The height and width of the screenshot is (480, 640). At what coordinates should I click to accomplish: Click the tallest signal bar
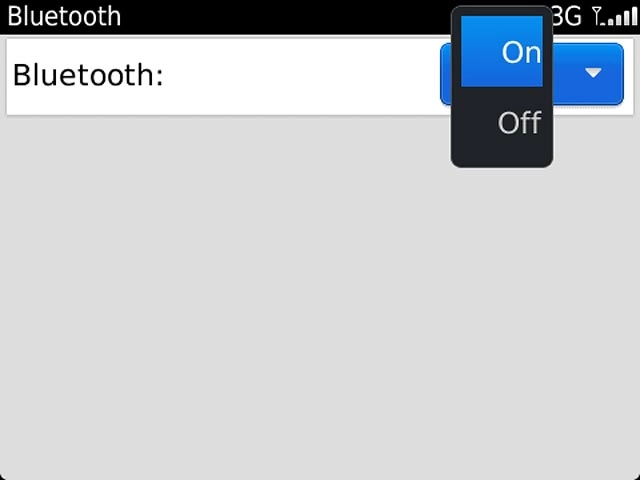point(634,17)
